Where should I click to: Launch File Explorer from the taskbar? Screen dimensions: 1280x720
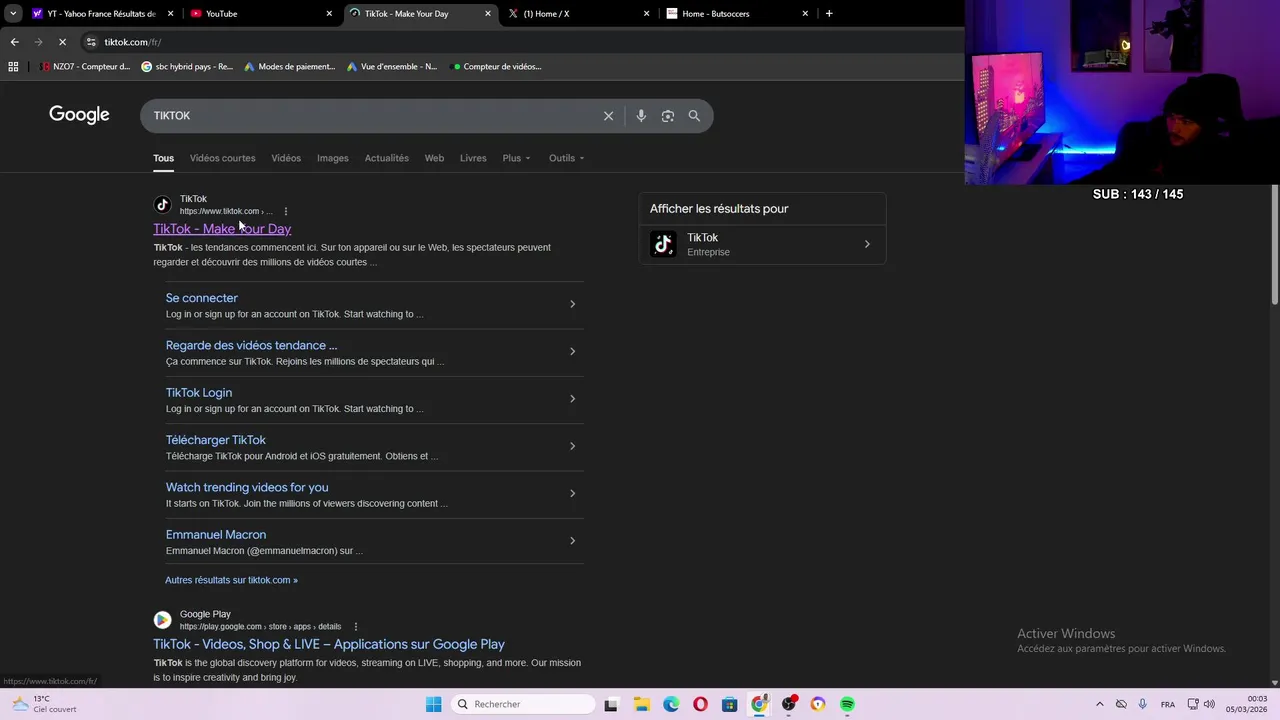(x=641, y=704)
